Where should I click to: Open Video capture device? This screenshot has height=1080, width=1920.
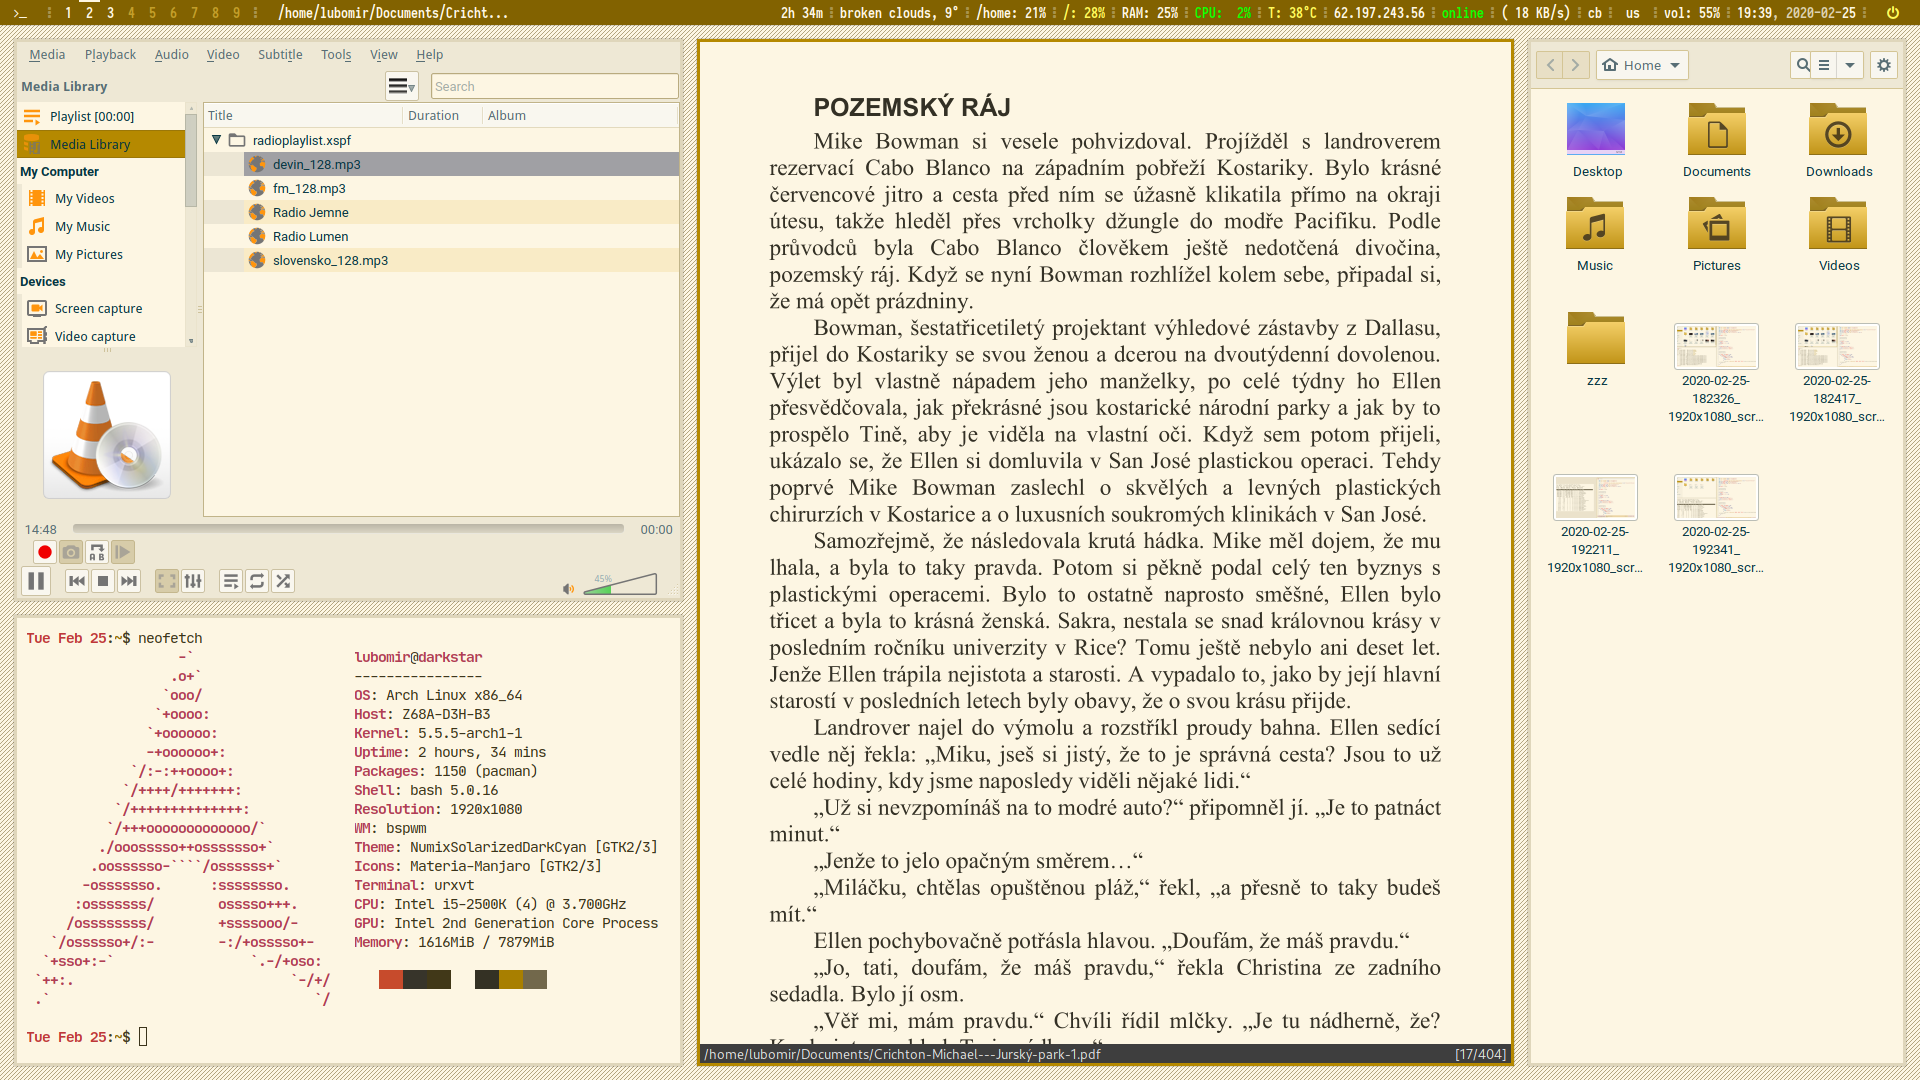tap(101, 336)
